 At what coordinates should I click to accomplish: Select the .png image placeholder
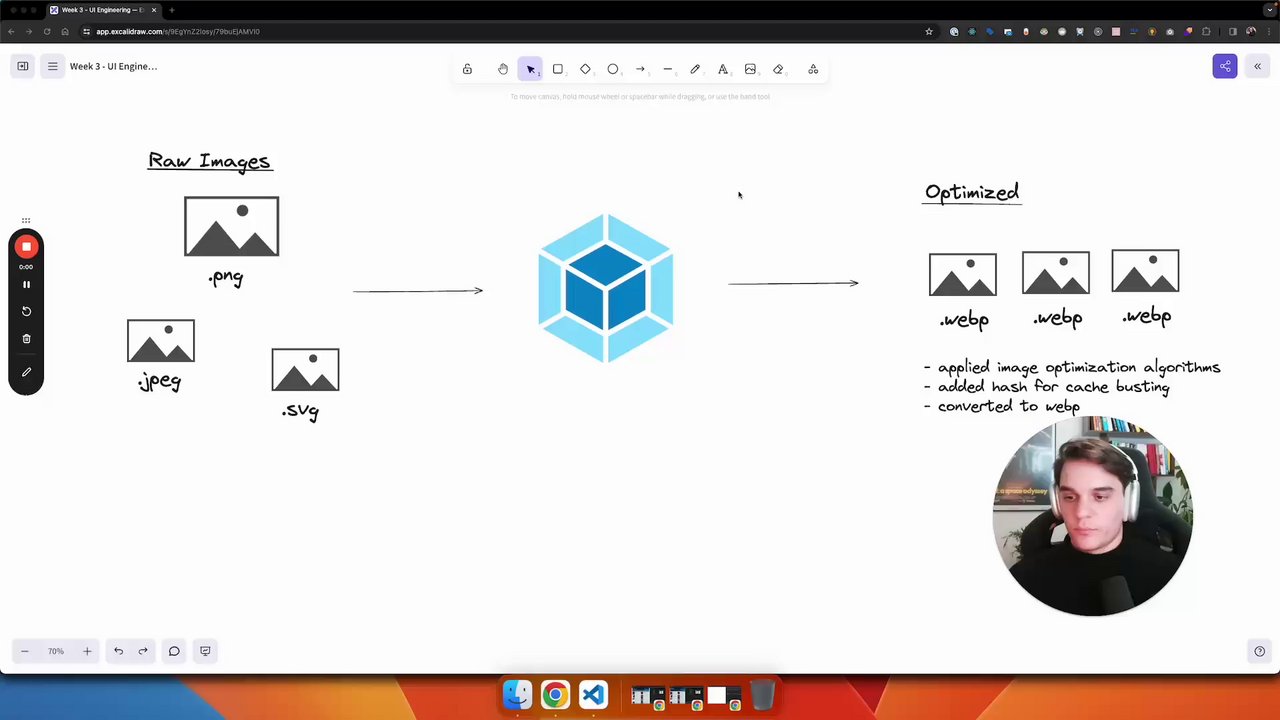(231, 227)
